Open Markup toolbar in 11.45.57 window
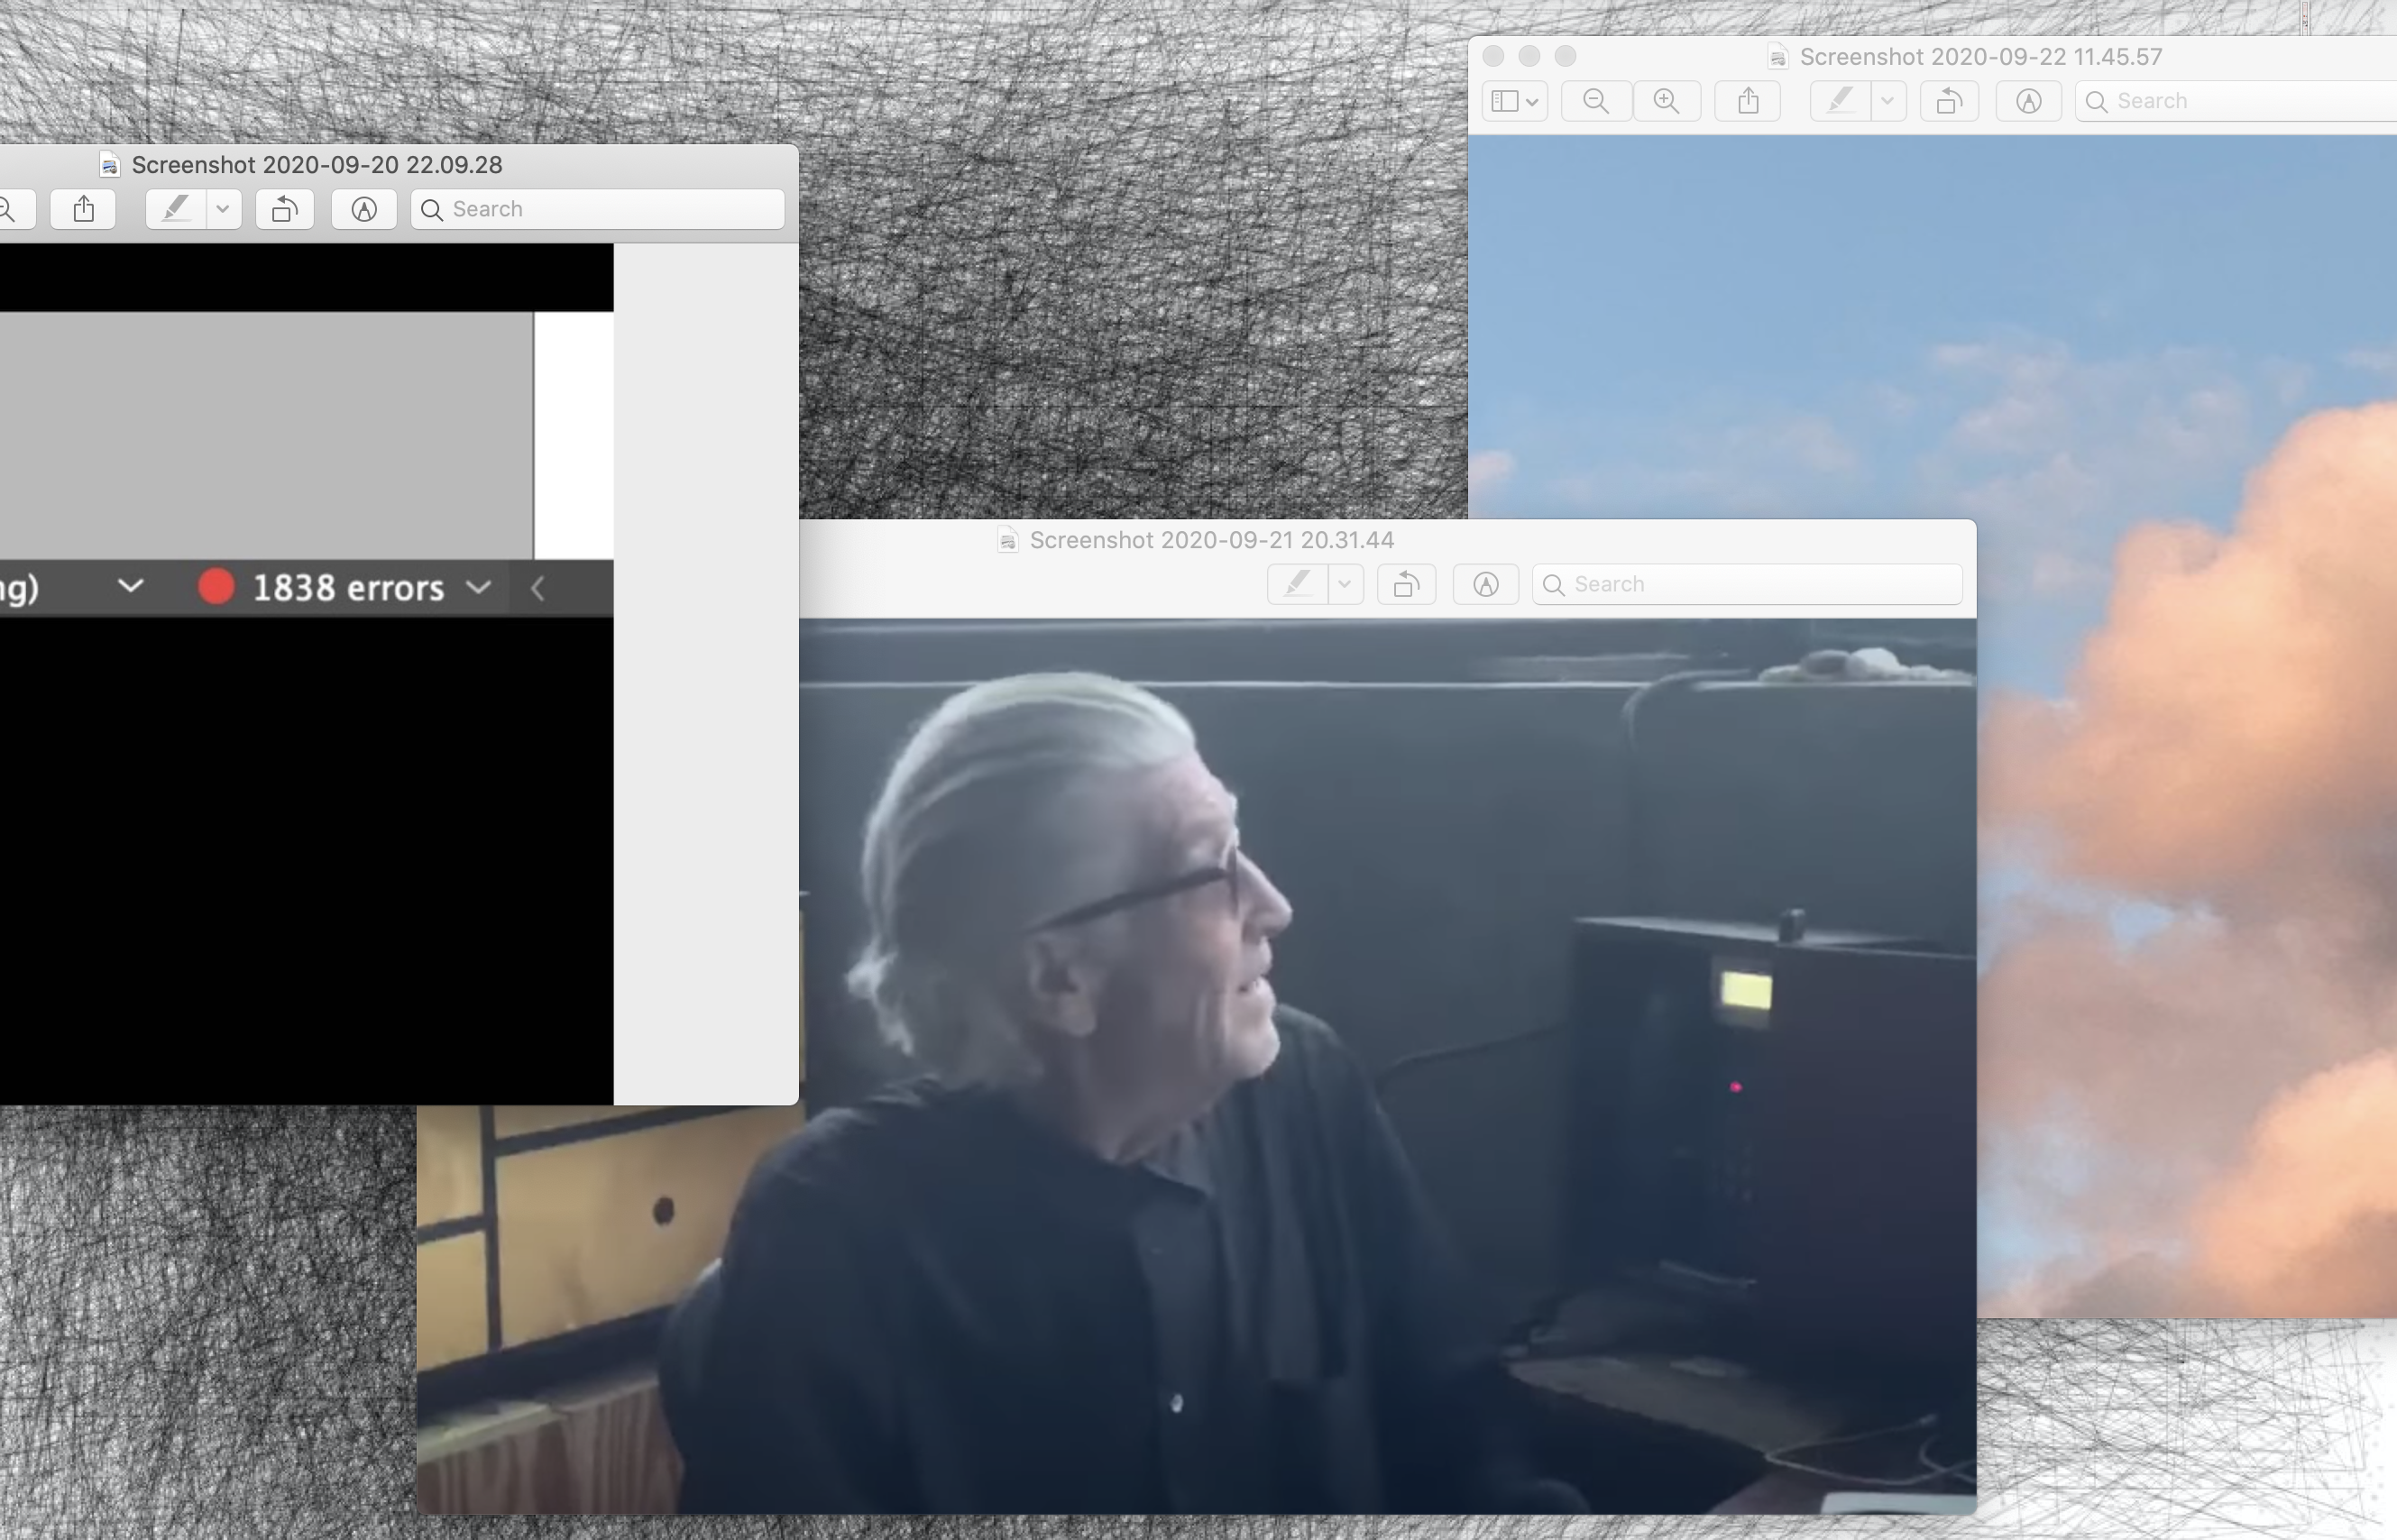Viewport: 2397px width, 1540px height. [x=2028, y=101]
